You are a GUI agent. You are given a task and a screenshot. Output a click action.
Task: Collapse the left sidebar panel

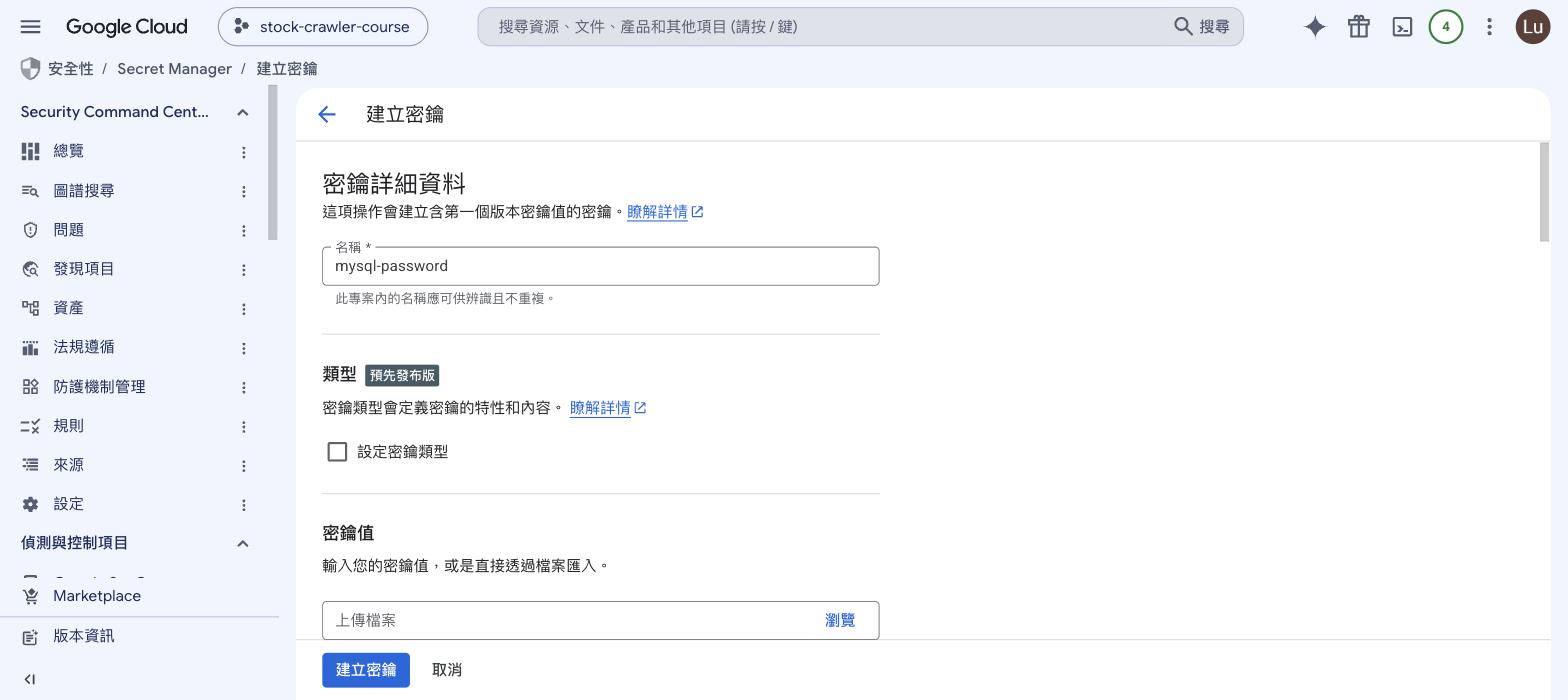tap(30, 680)
